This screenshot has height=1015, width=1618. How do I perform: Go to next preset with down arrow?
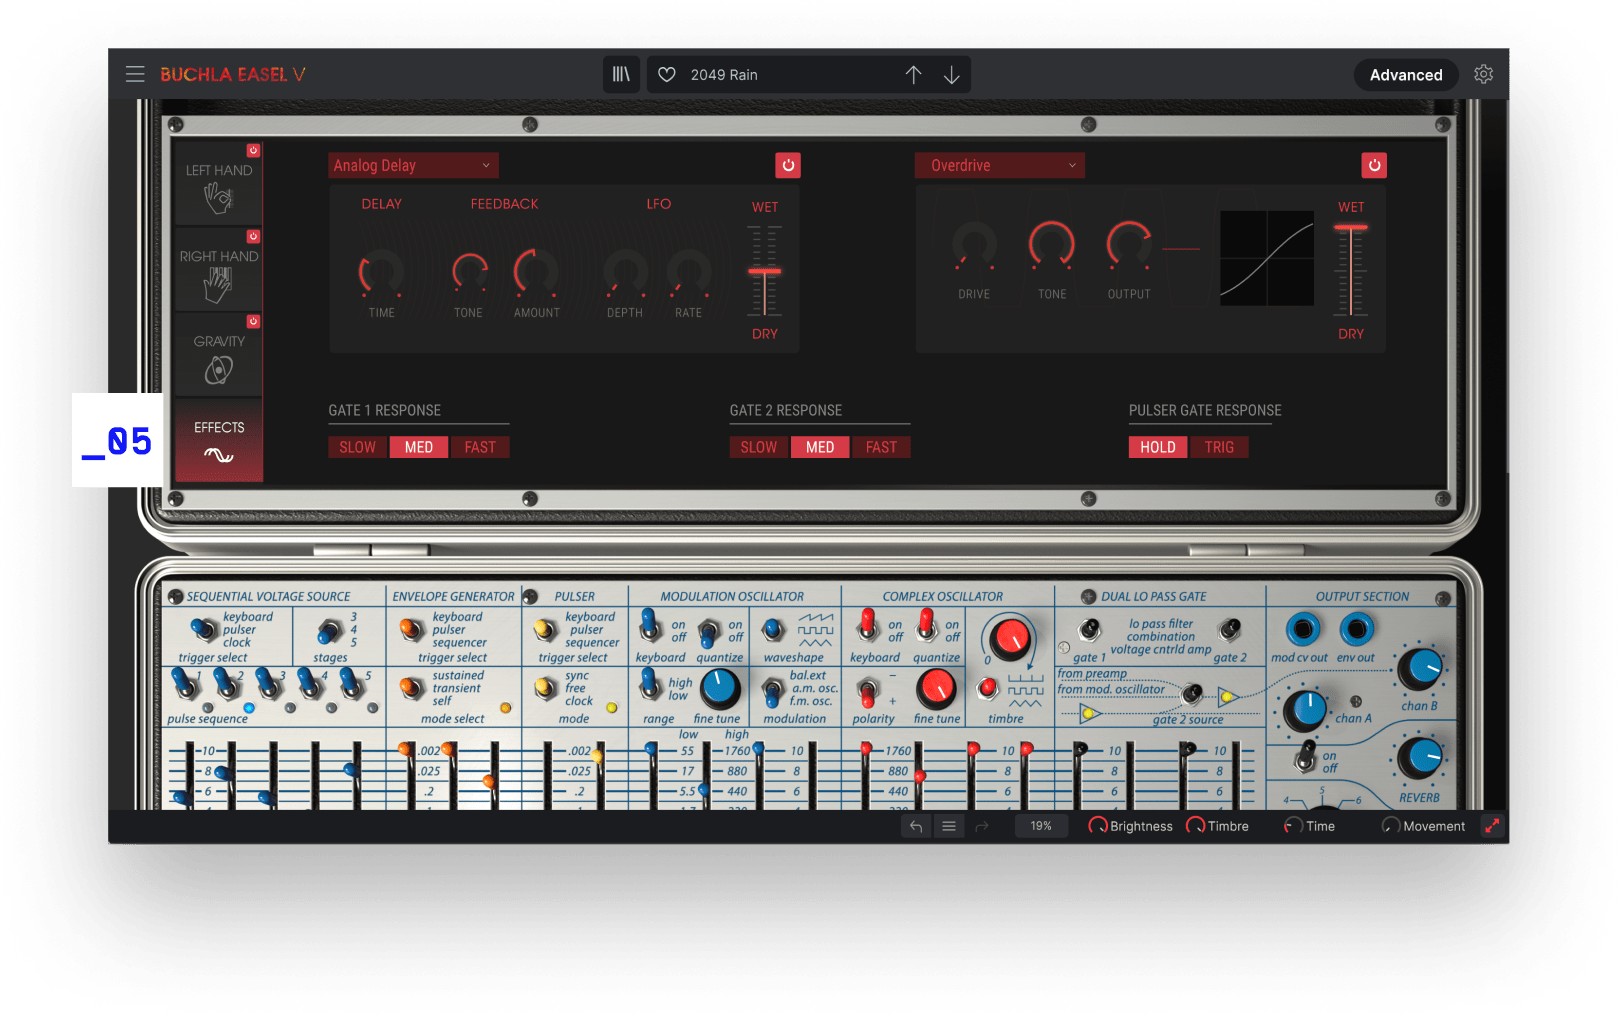click(x=951, y=75)
